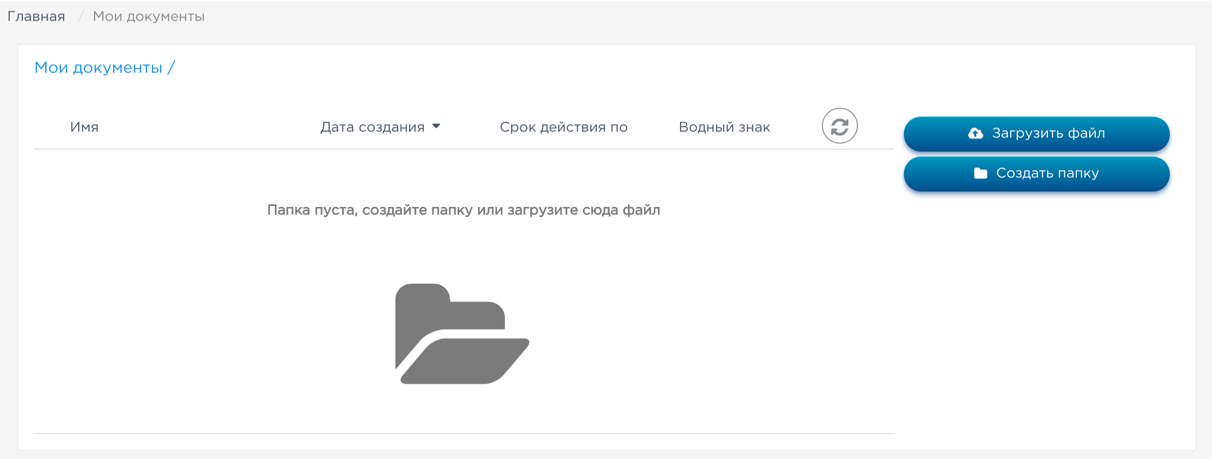
Task: Click the slash separator after Главная
Action: [x=79, y=16]
